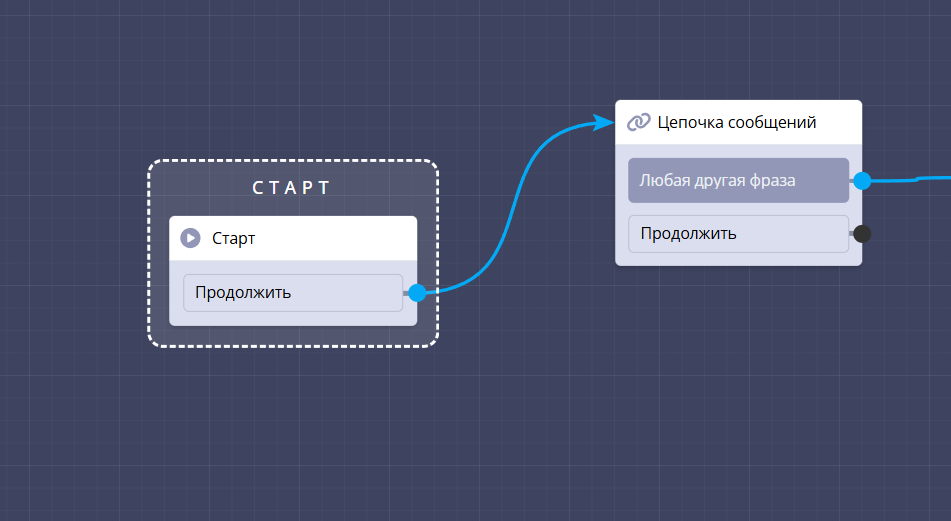Click the blue line leaving Любая другая фраза rightward
951x521 pixels.
[x=910, y=180]
